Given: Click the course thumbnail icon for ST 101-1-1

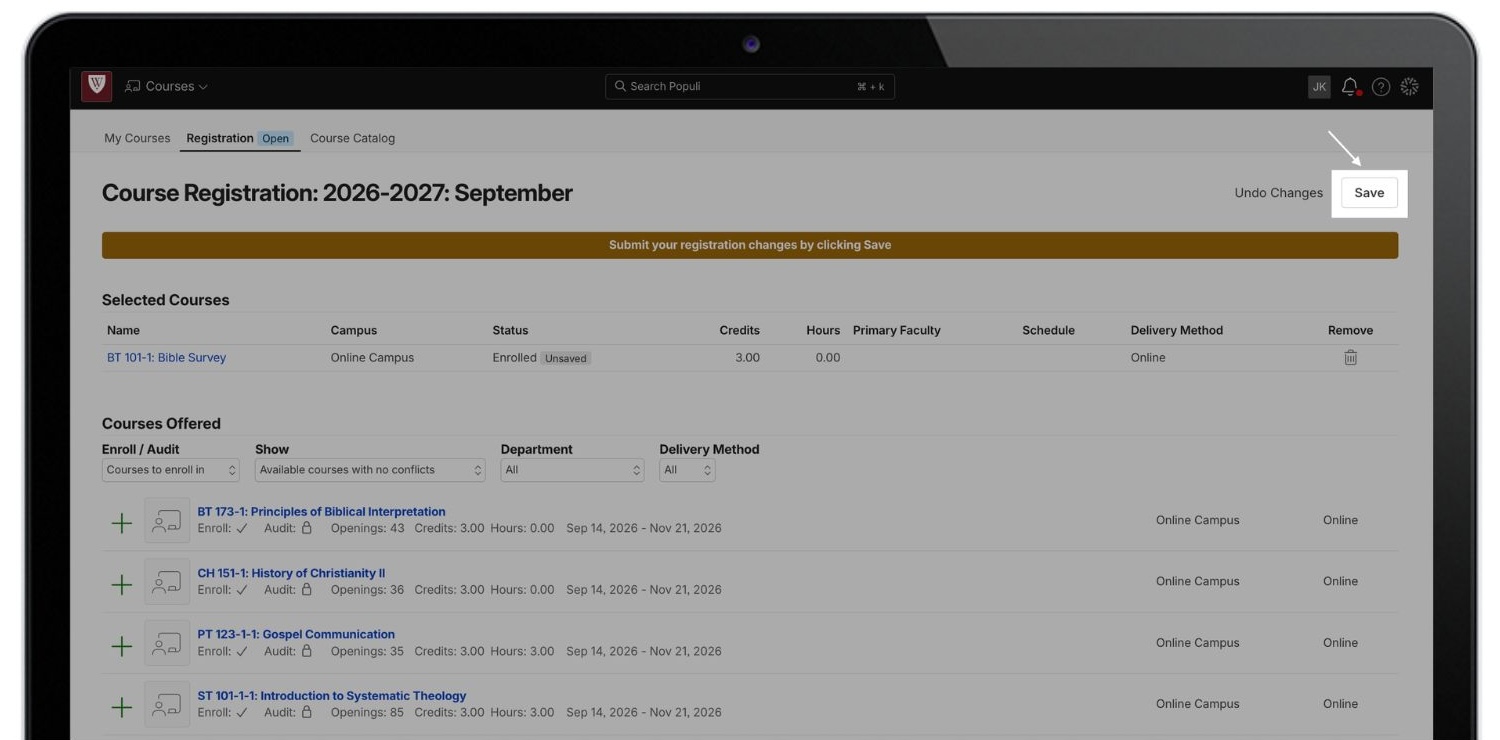Looking at the screenshot, I should [167, 704].
